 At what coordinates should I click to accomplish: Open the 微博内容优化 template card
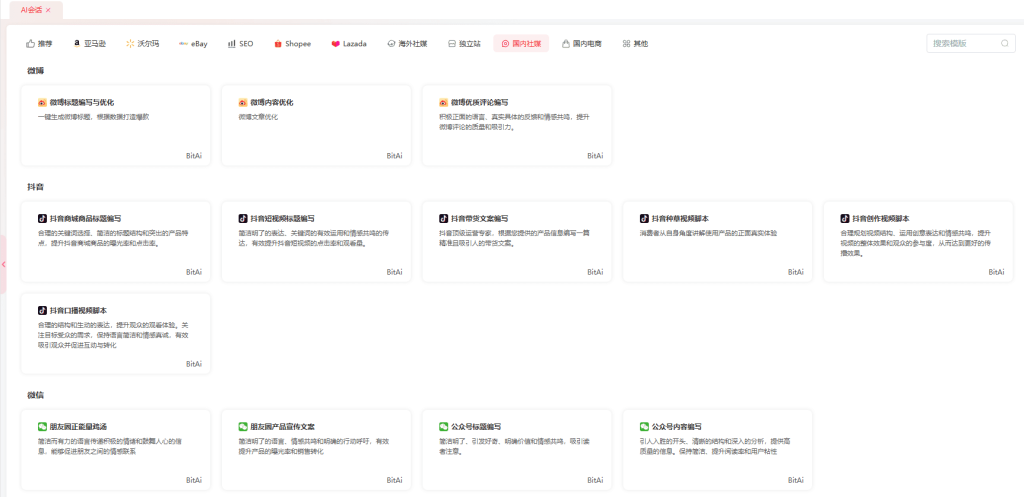(x=315, y=125)
